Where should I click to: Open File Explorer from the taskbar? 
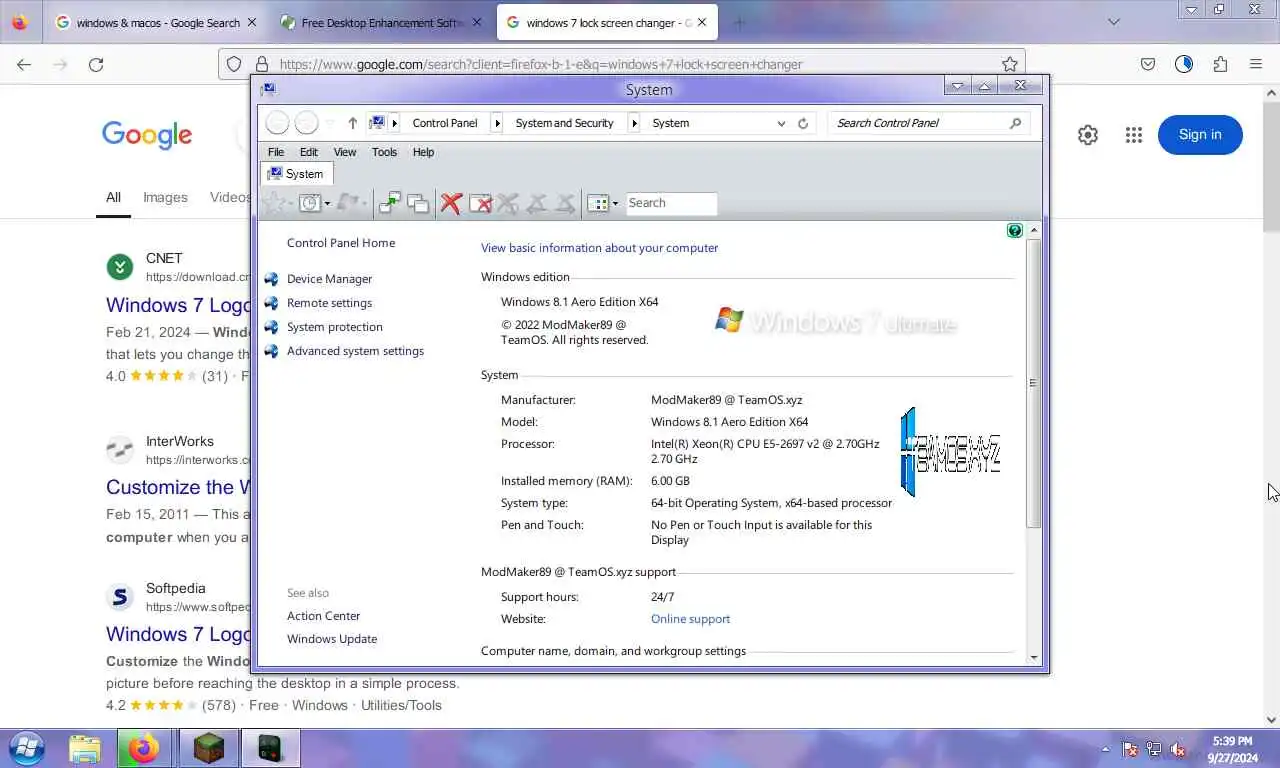pyautogui.click(x=85, y=748)
